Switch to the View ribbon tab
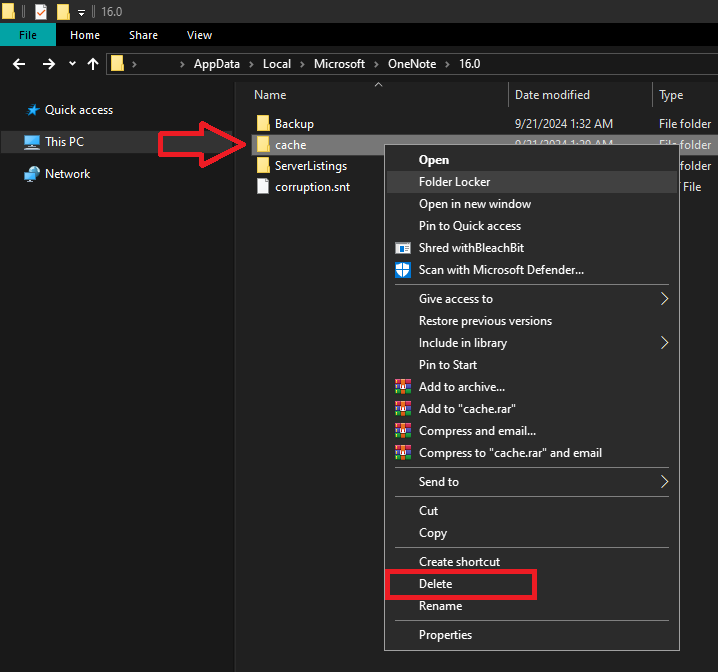 tap(199, 35)
